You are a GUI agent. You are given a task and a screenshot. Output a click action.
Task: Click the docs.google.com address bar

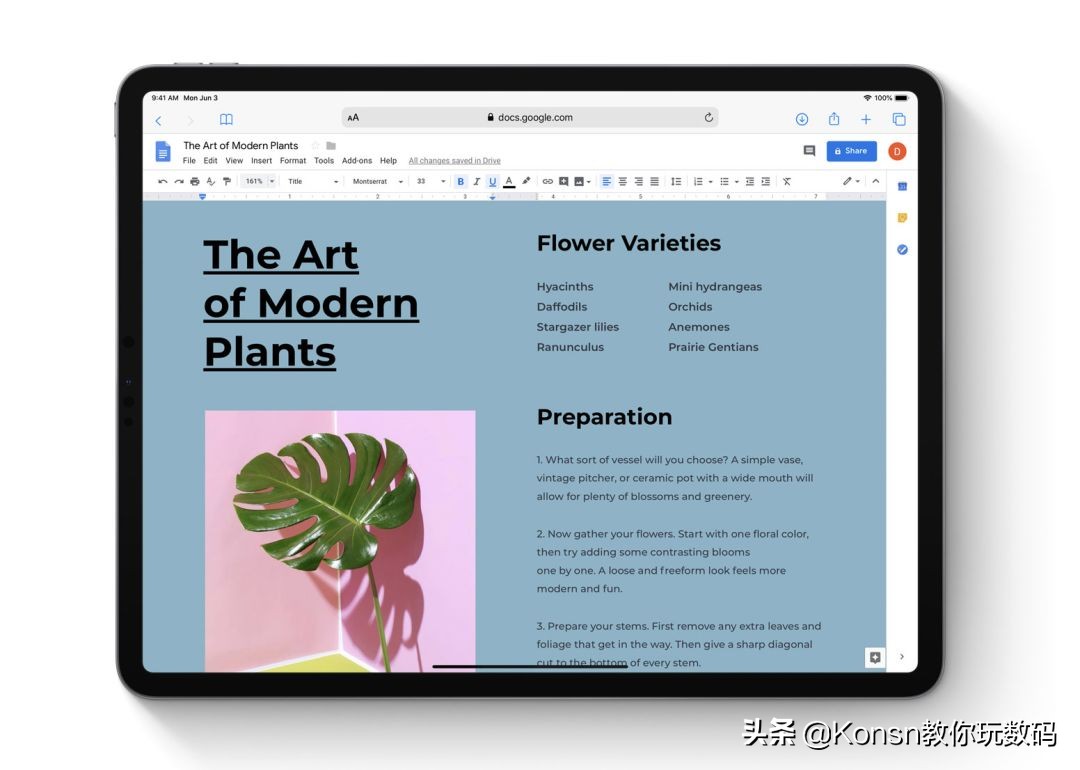pyautogui.click(x=530, y=118)
